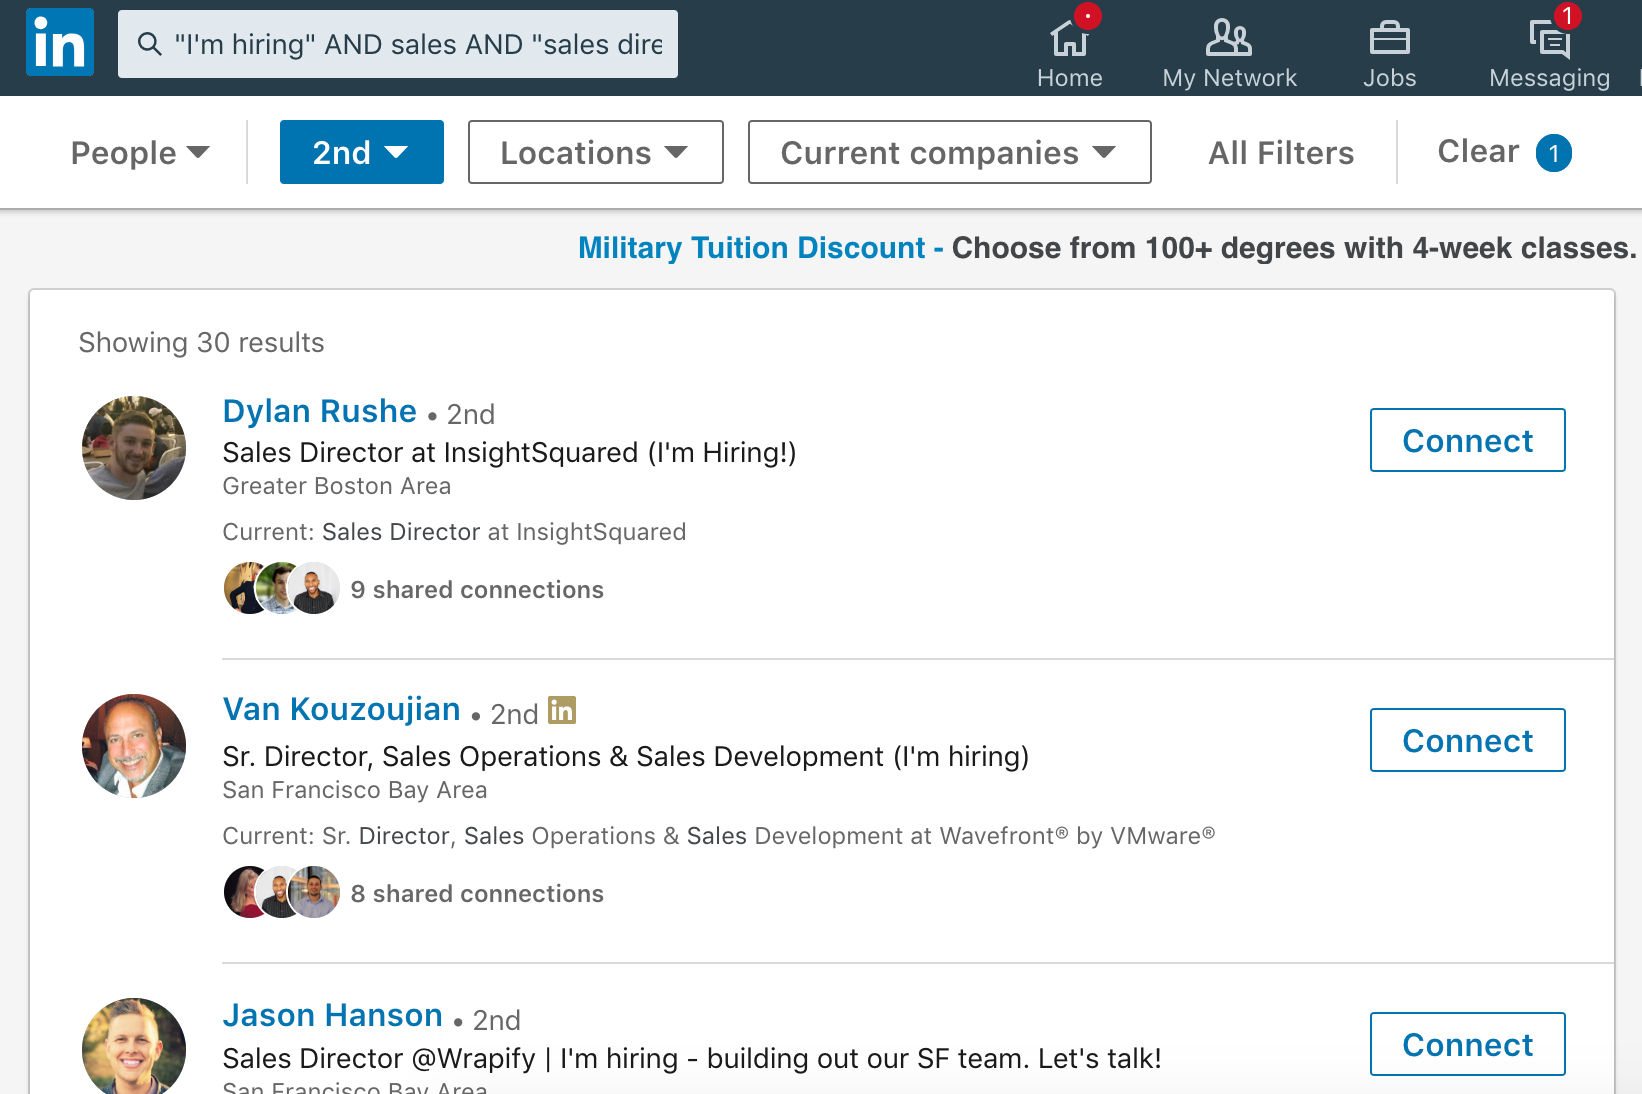
Task: Click the search magnifier icon
Action: click(x=150, y=44)
